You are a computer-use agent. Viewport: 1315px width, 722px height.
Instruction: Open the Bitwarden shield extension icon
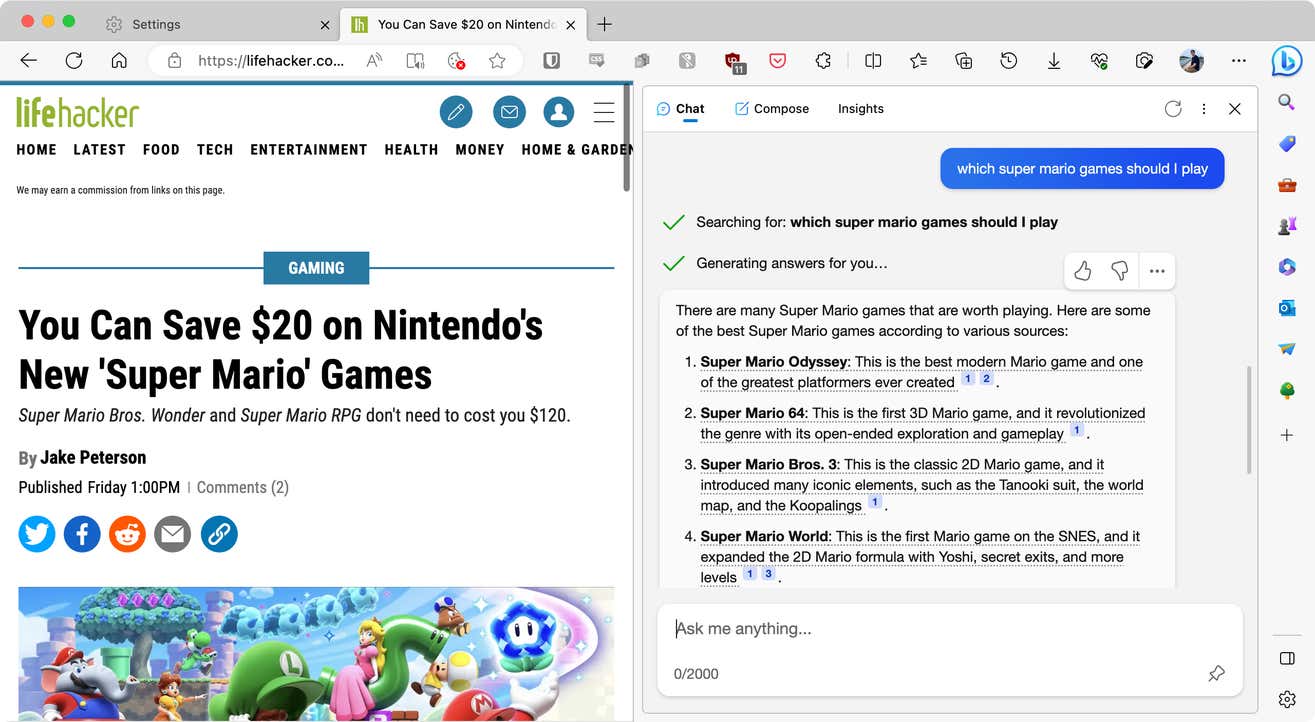551,61
